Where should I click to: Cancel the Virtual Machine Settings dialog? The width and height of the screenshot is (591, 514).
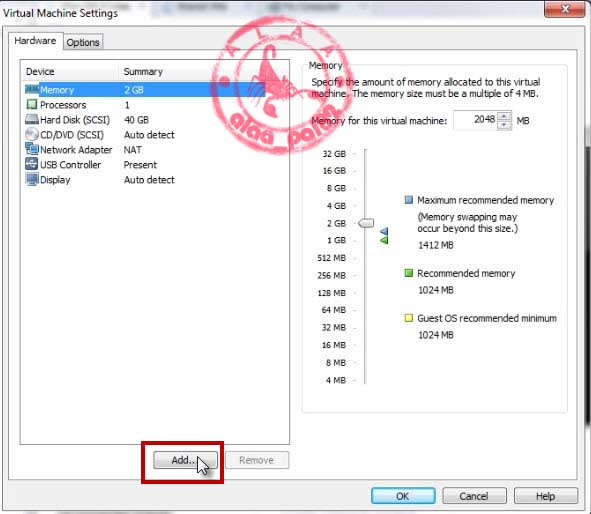tap(474, 496)
